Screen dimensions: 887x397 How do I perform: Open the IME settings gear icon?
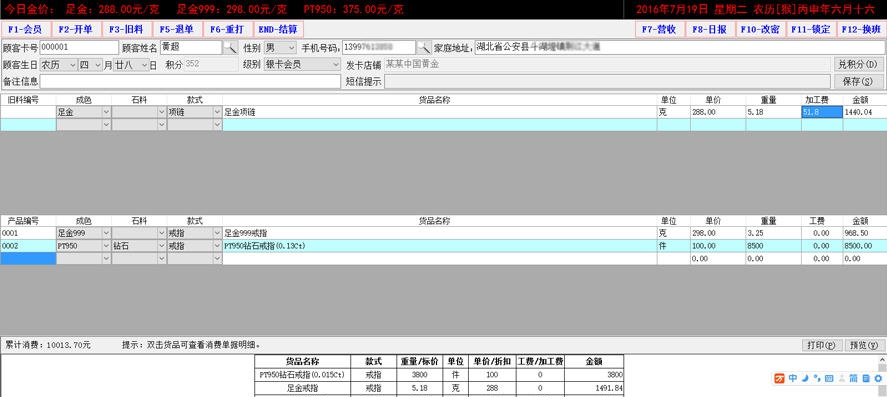(878, 378)
